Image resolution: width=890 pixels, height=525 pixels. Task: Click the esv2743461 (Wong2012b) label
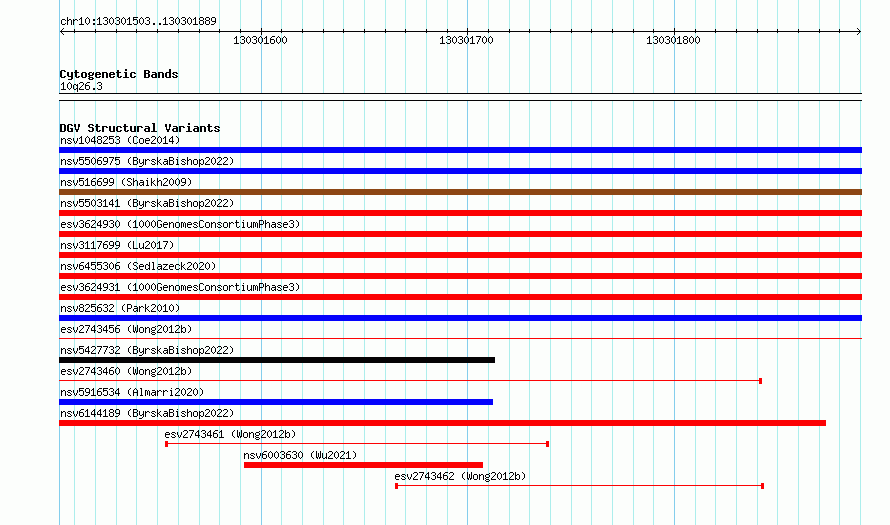230,434
